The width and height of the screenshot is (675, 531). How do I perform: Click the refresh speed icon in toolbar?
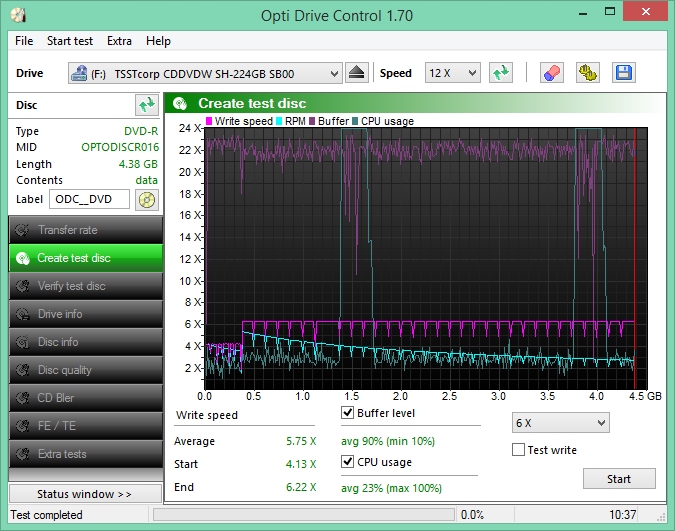pyautogui.click(x=500, y=73)
